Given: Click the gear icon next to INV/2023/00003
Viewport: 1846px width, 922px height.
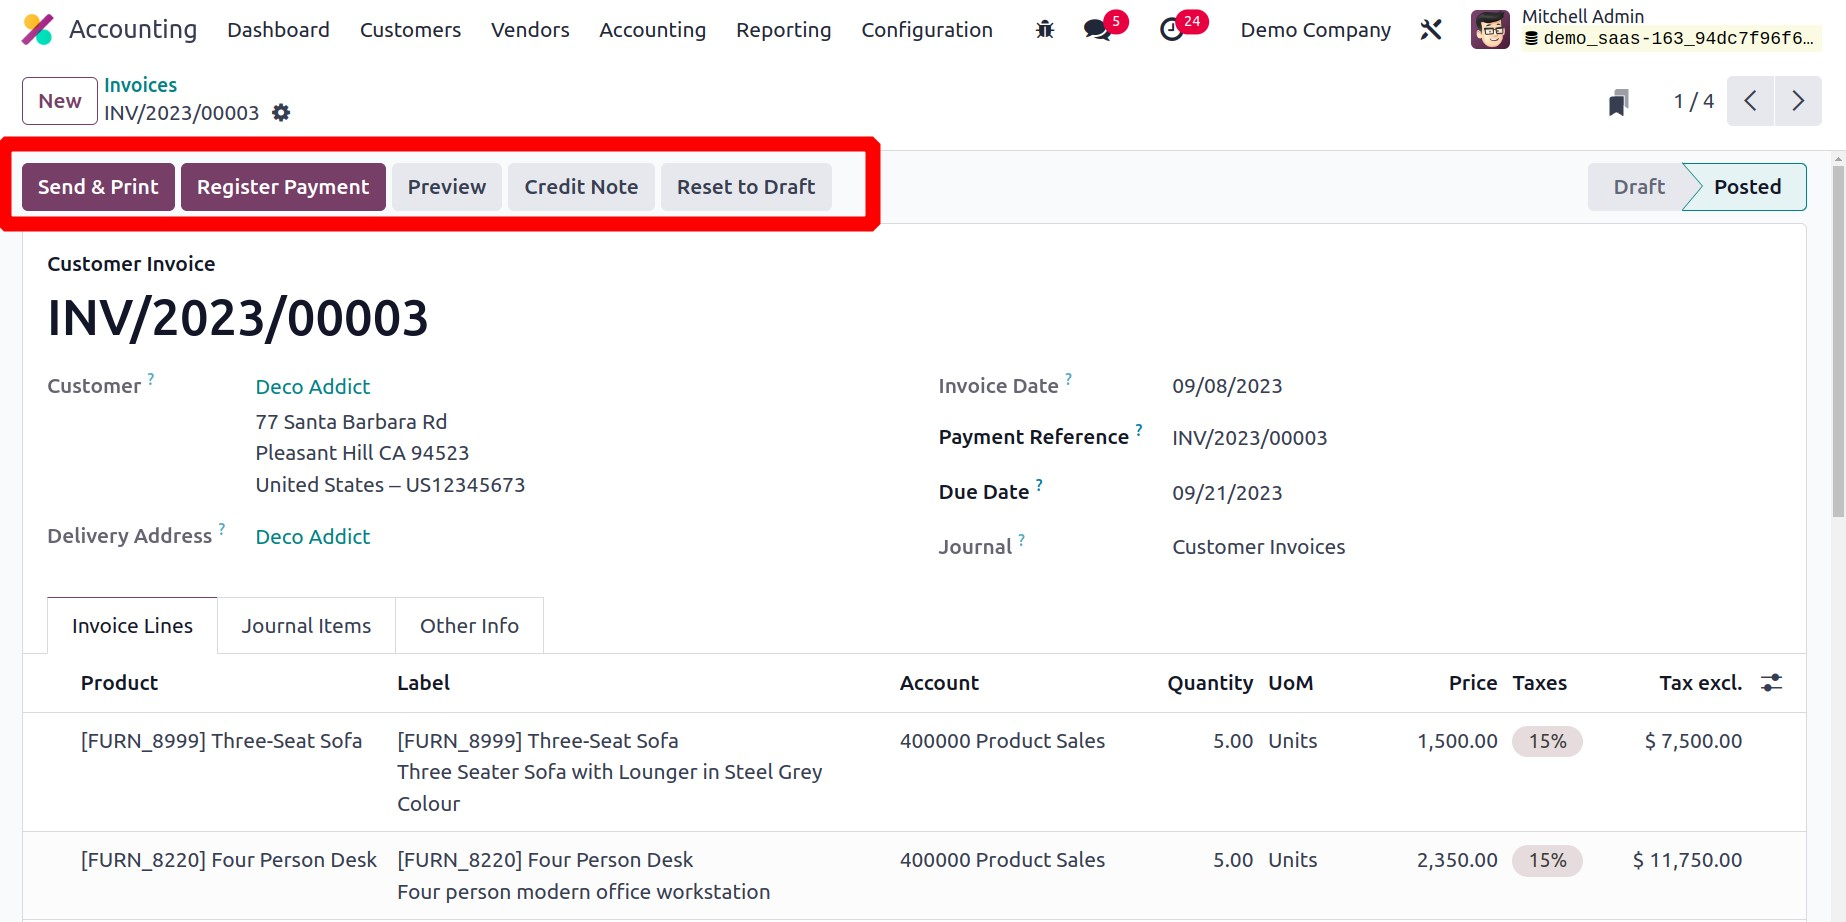Looking at the screenshot, I should tap(281, 113).
